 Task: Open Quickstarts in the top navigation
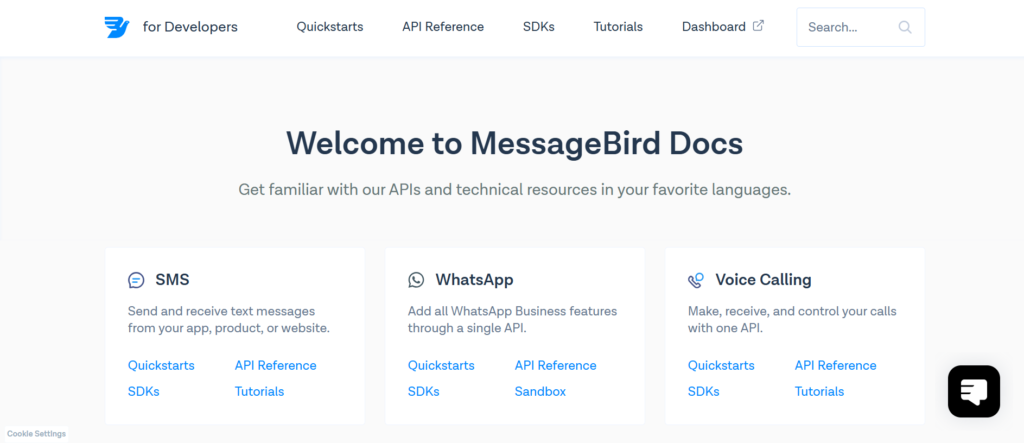[329, 27]
